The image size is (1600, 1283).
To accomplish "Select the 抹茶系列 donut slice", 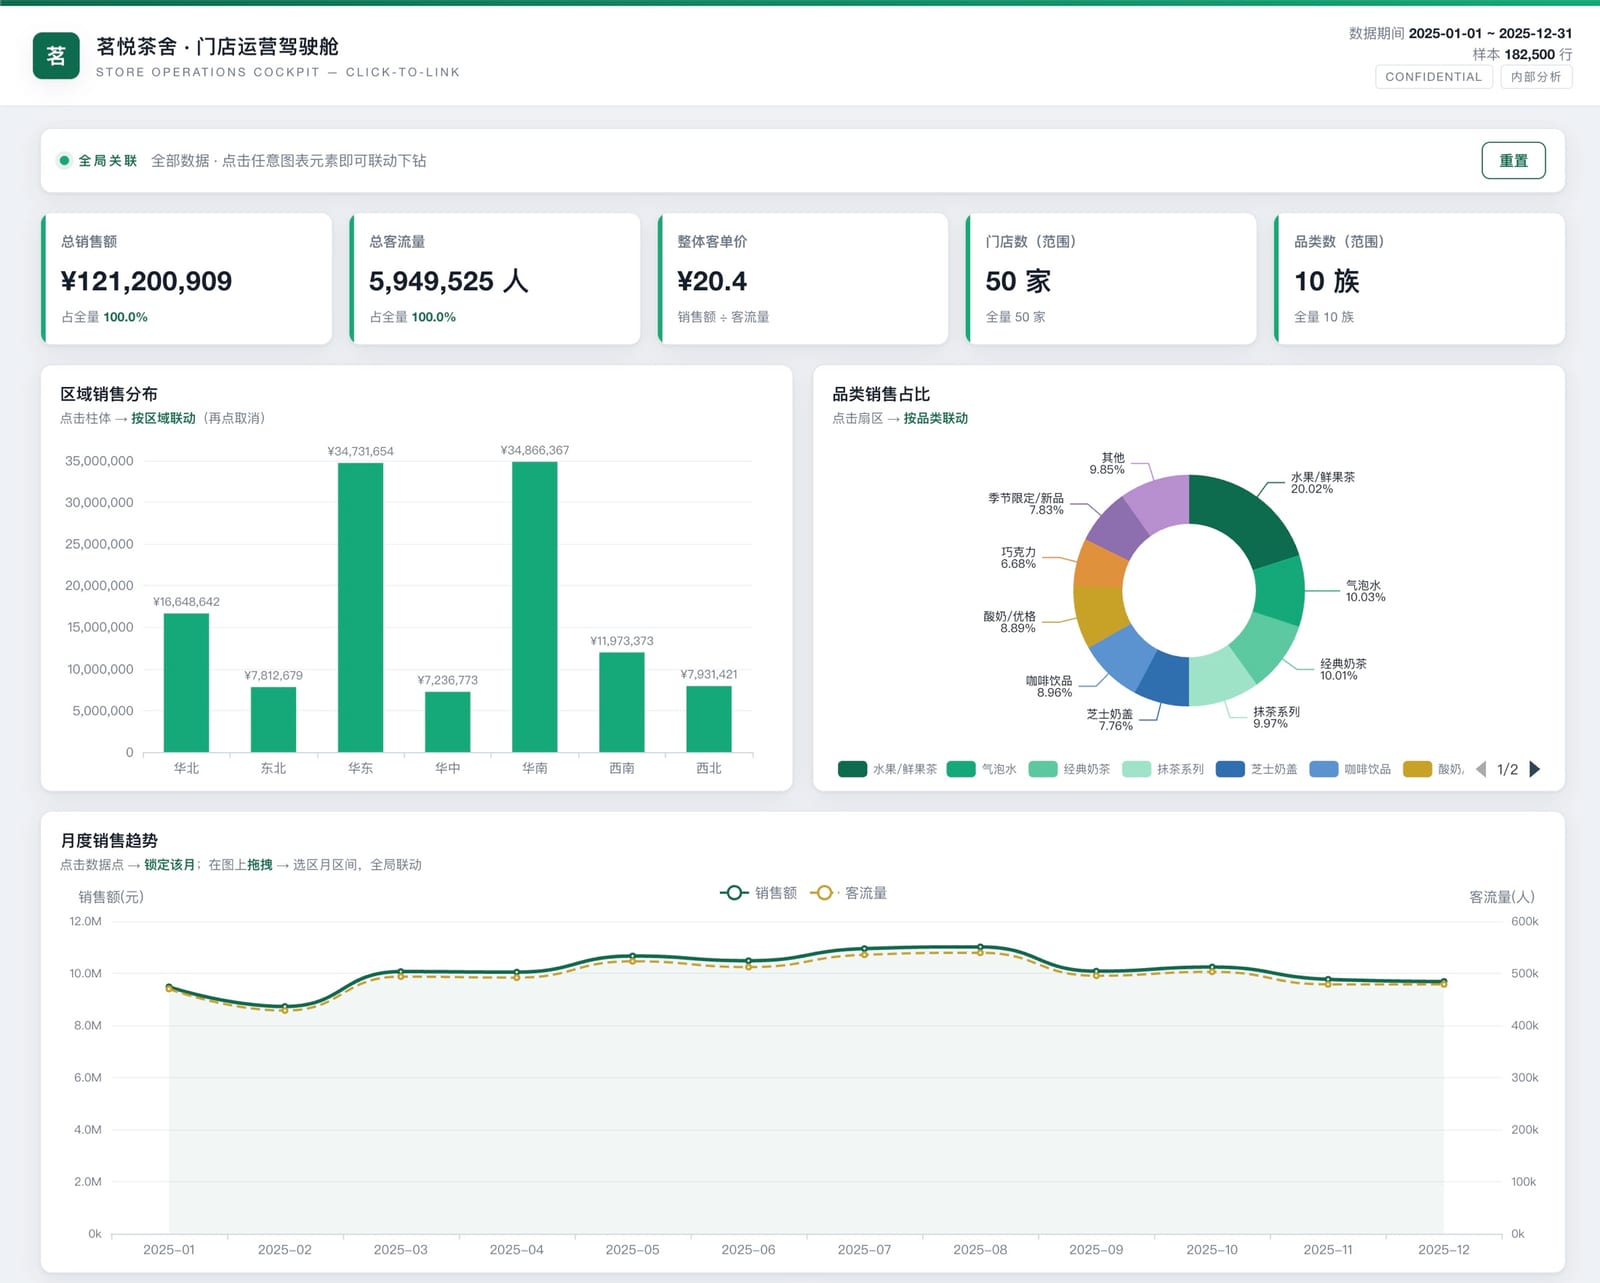I will click(1219, 678).
